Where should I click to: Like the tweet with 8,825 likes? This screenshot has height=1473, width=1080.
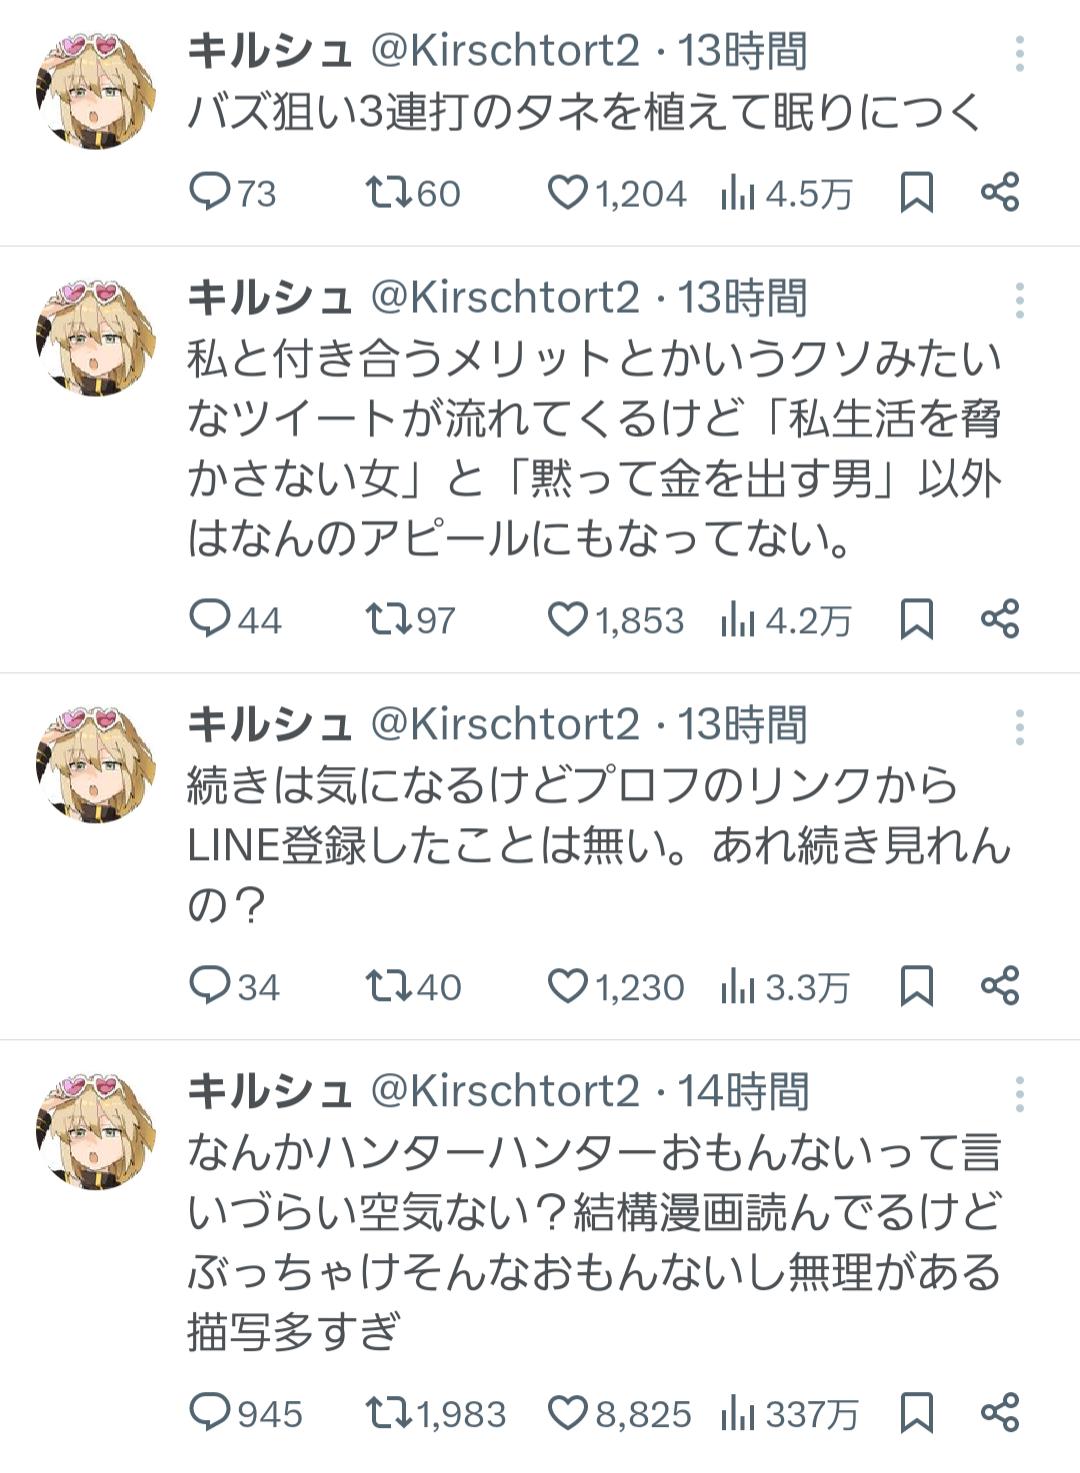(x=619, y=1414)
